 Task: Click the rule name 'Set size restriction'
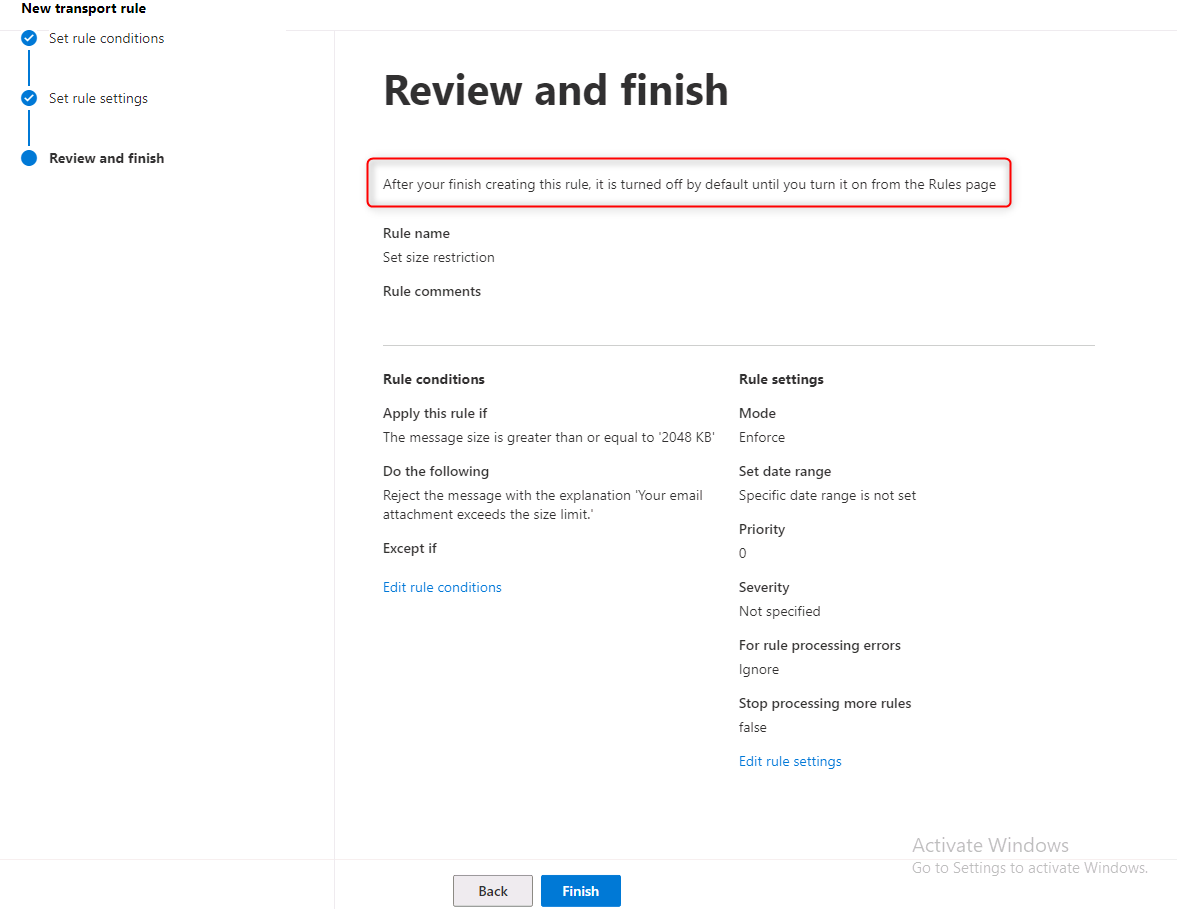[x=438, y=258]
